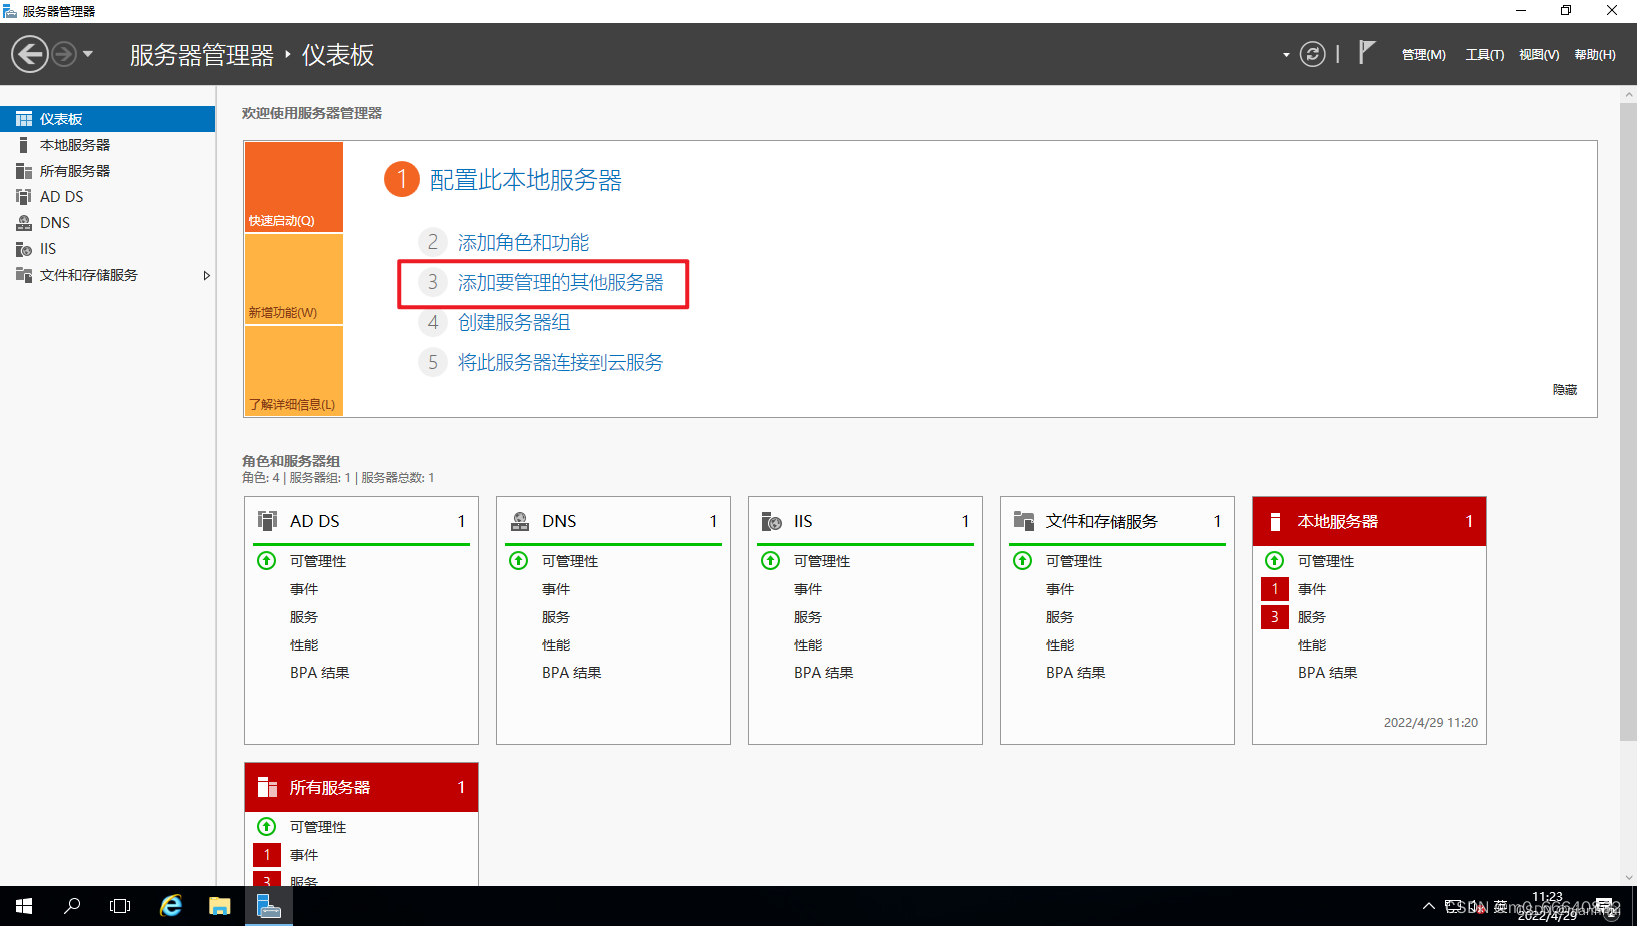Open AD DS from the sidebar
Image resolution: width=1637 pixels, height=926 pixels.
pyautogui.click(x=107, y=197)
